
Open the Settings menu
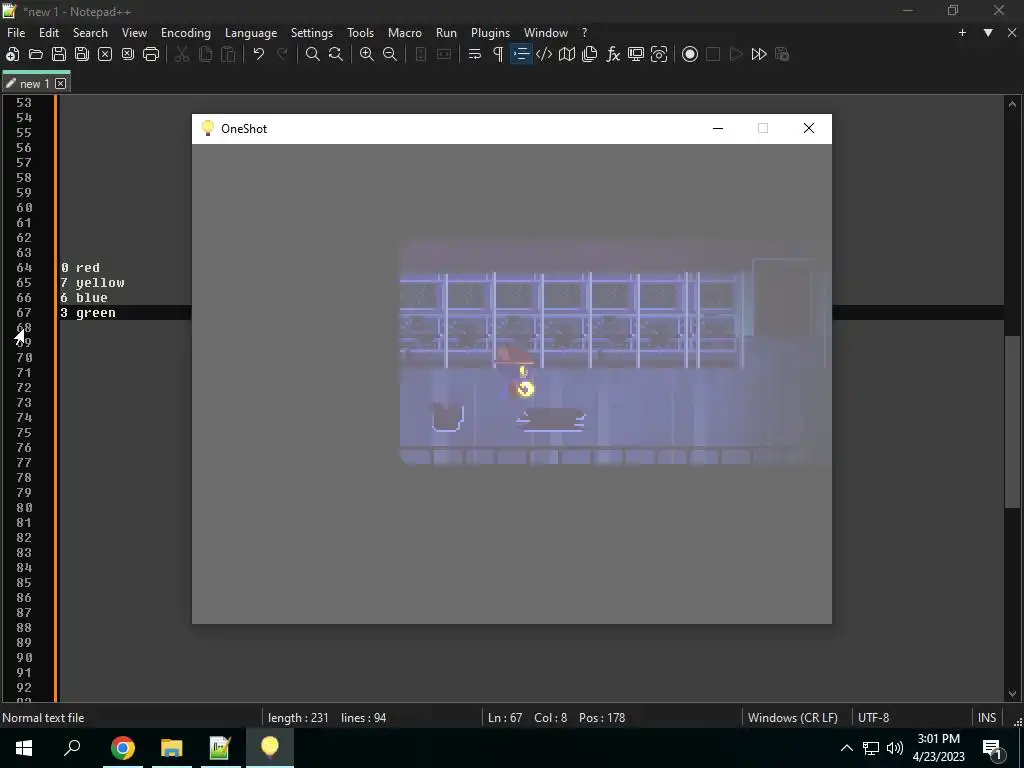pos(312,33)
